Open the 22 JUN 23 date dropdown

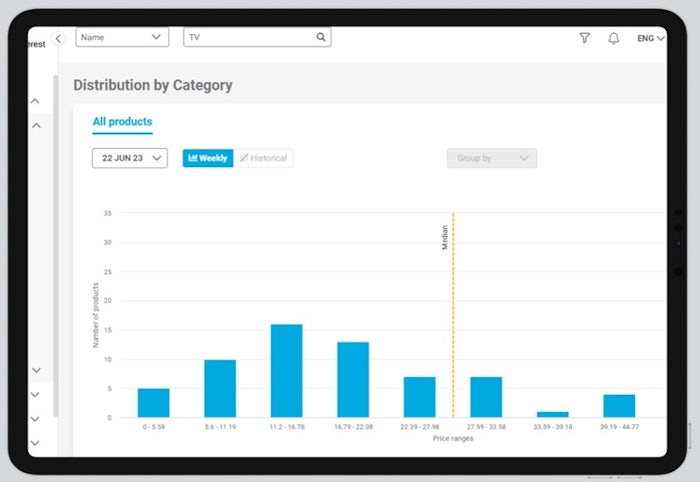tap(129, 158)
